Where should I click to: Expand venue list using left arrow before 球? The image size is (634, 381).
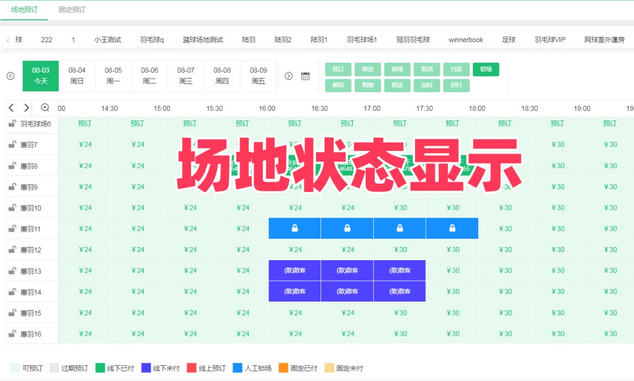(x=8, y=40)
